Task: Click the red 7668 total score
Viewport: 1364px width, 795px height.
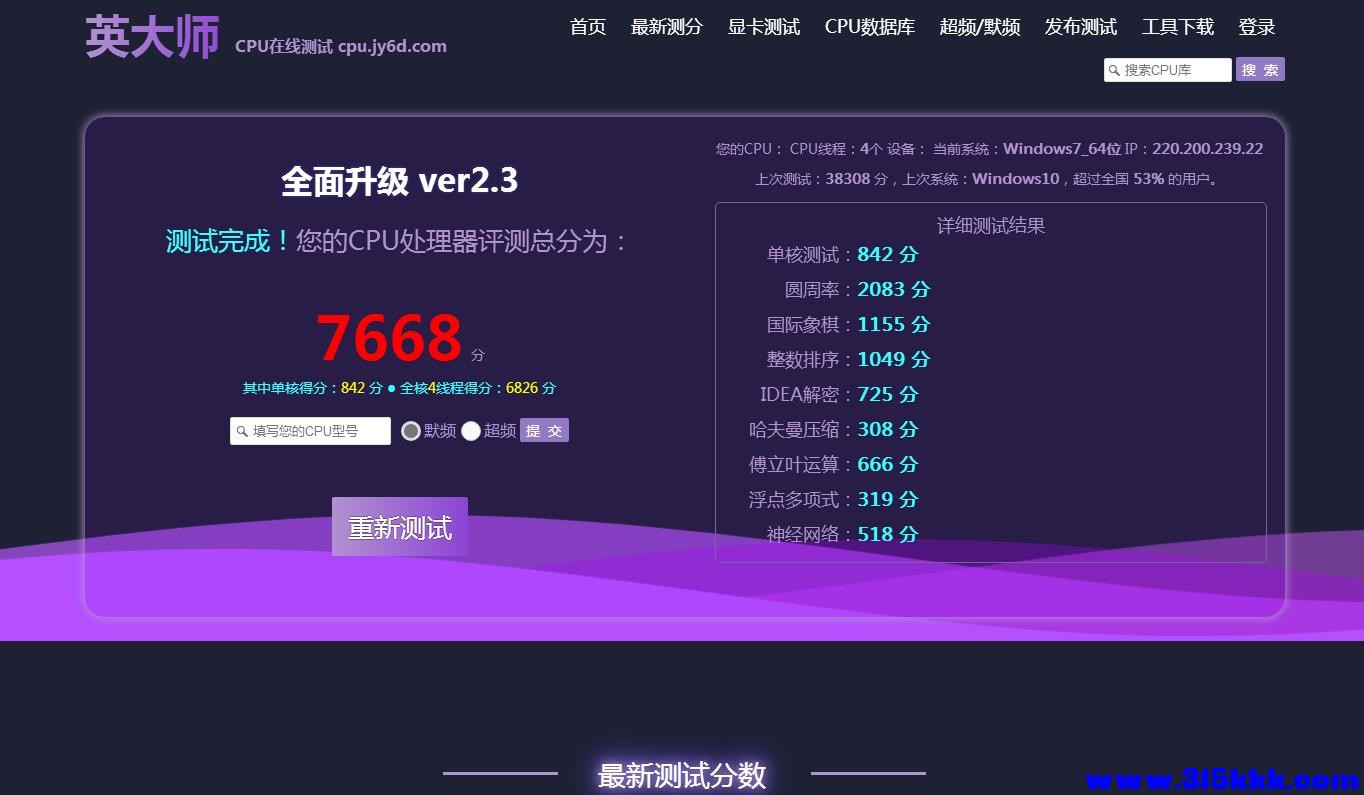Action: coord(388,337)
